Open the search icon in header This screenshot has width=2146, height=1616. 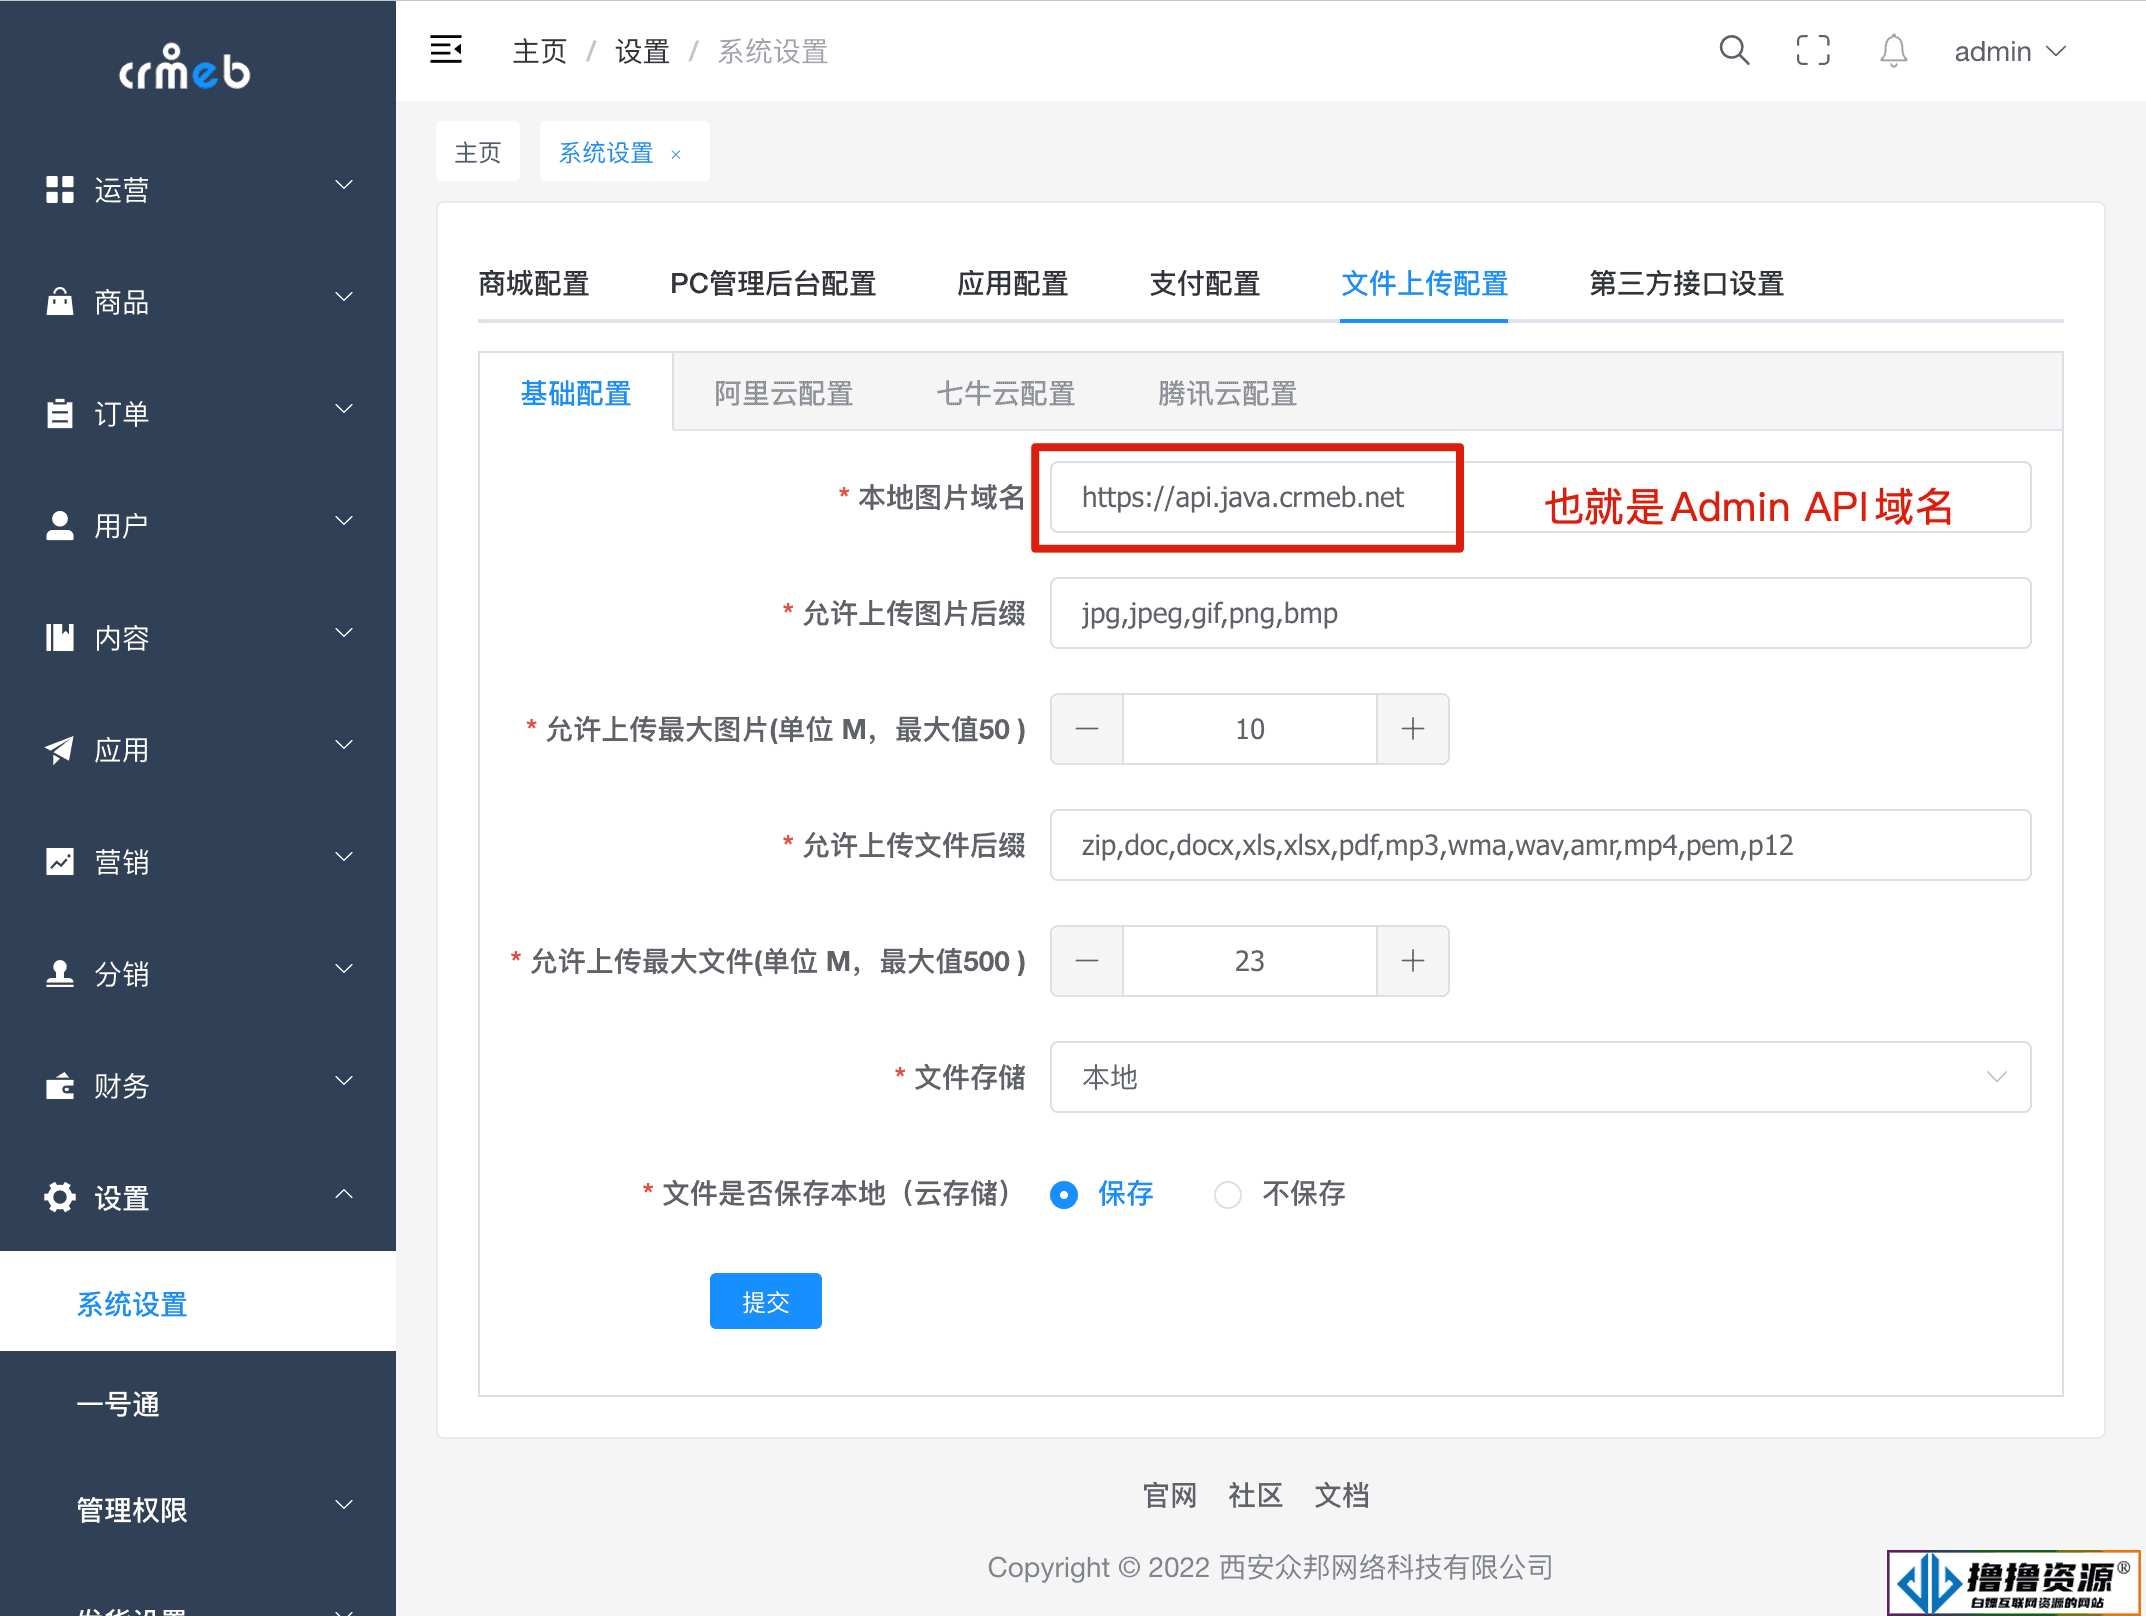pos(1734,50)
